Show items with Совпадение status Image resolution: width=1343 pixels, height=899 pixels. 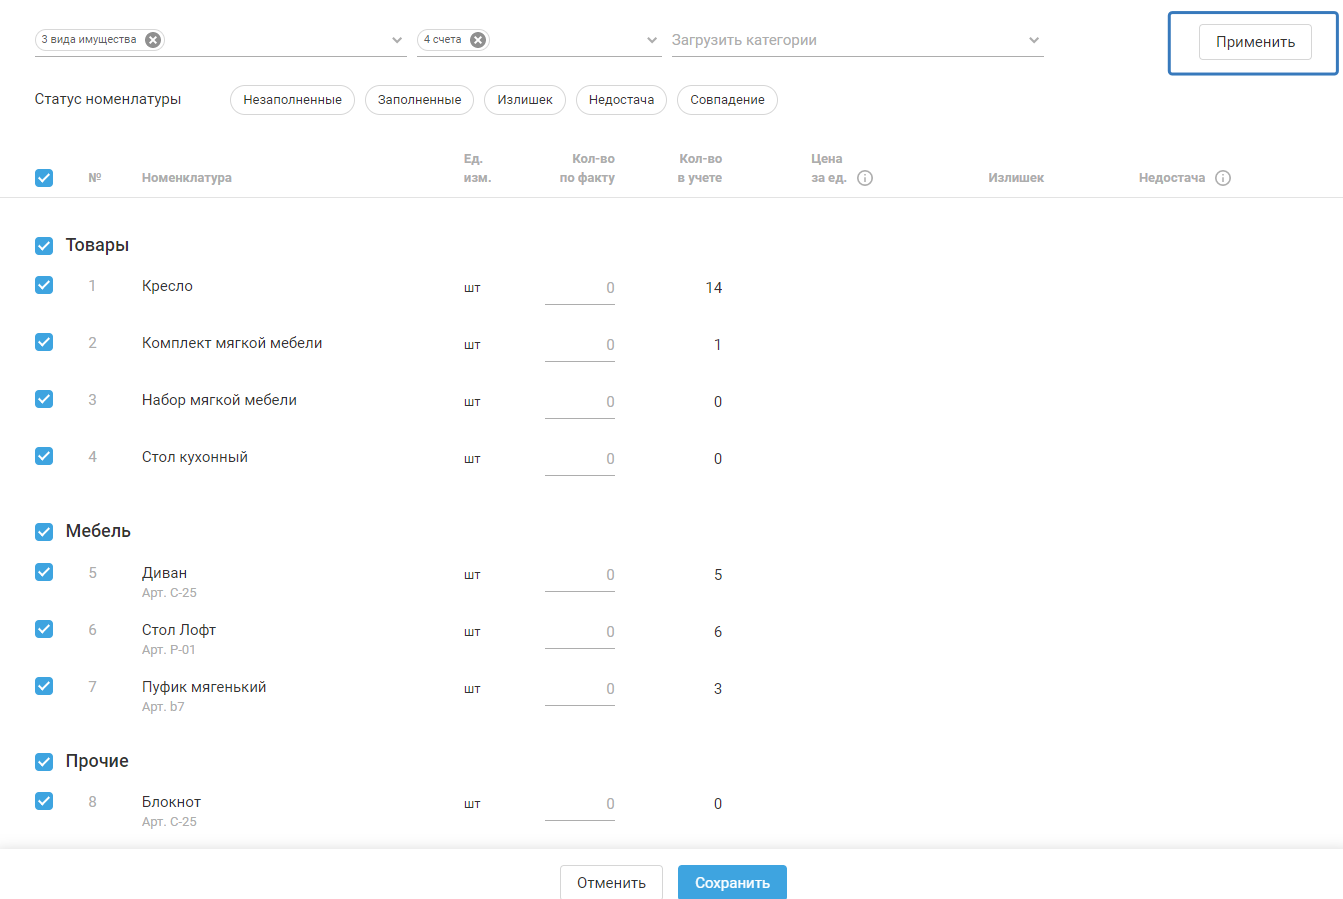pos(727,100)
